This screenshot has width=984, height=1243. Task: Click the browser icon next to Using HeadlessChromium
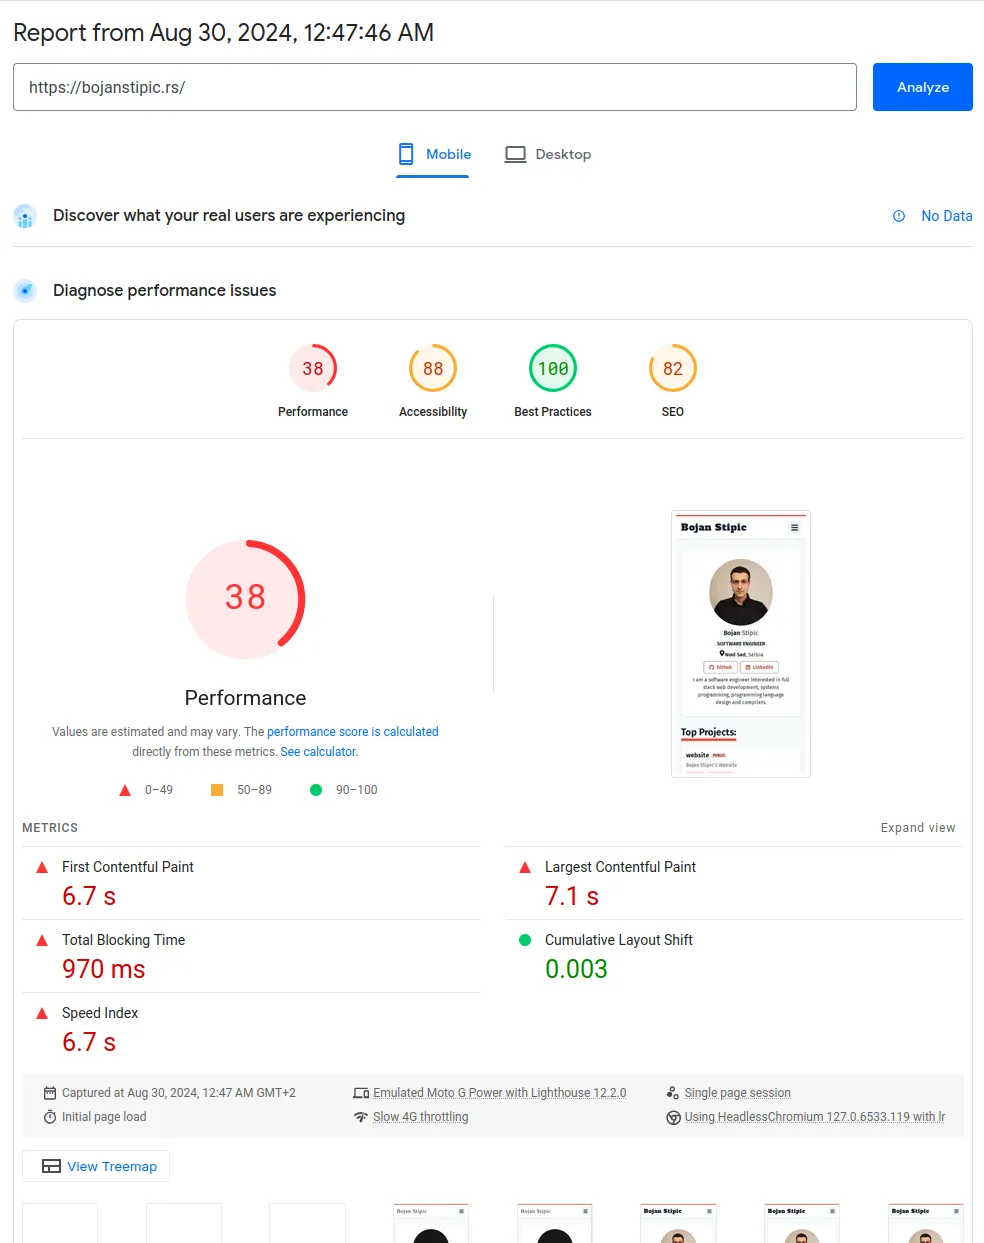(x=673, y=1117)
